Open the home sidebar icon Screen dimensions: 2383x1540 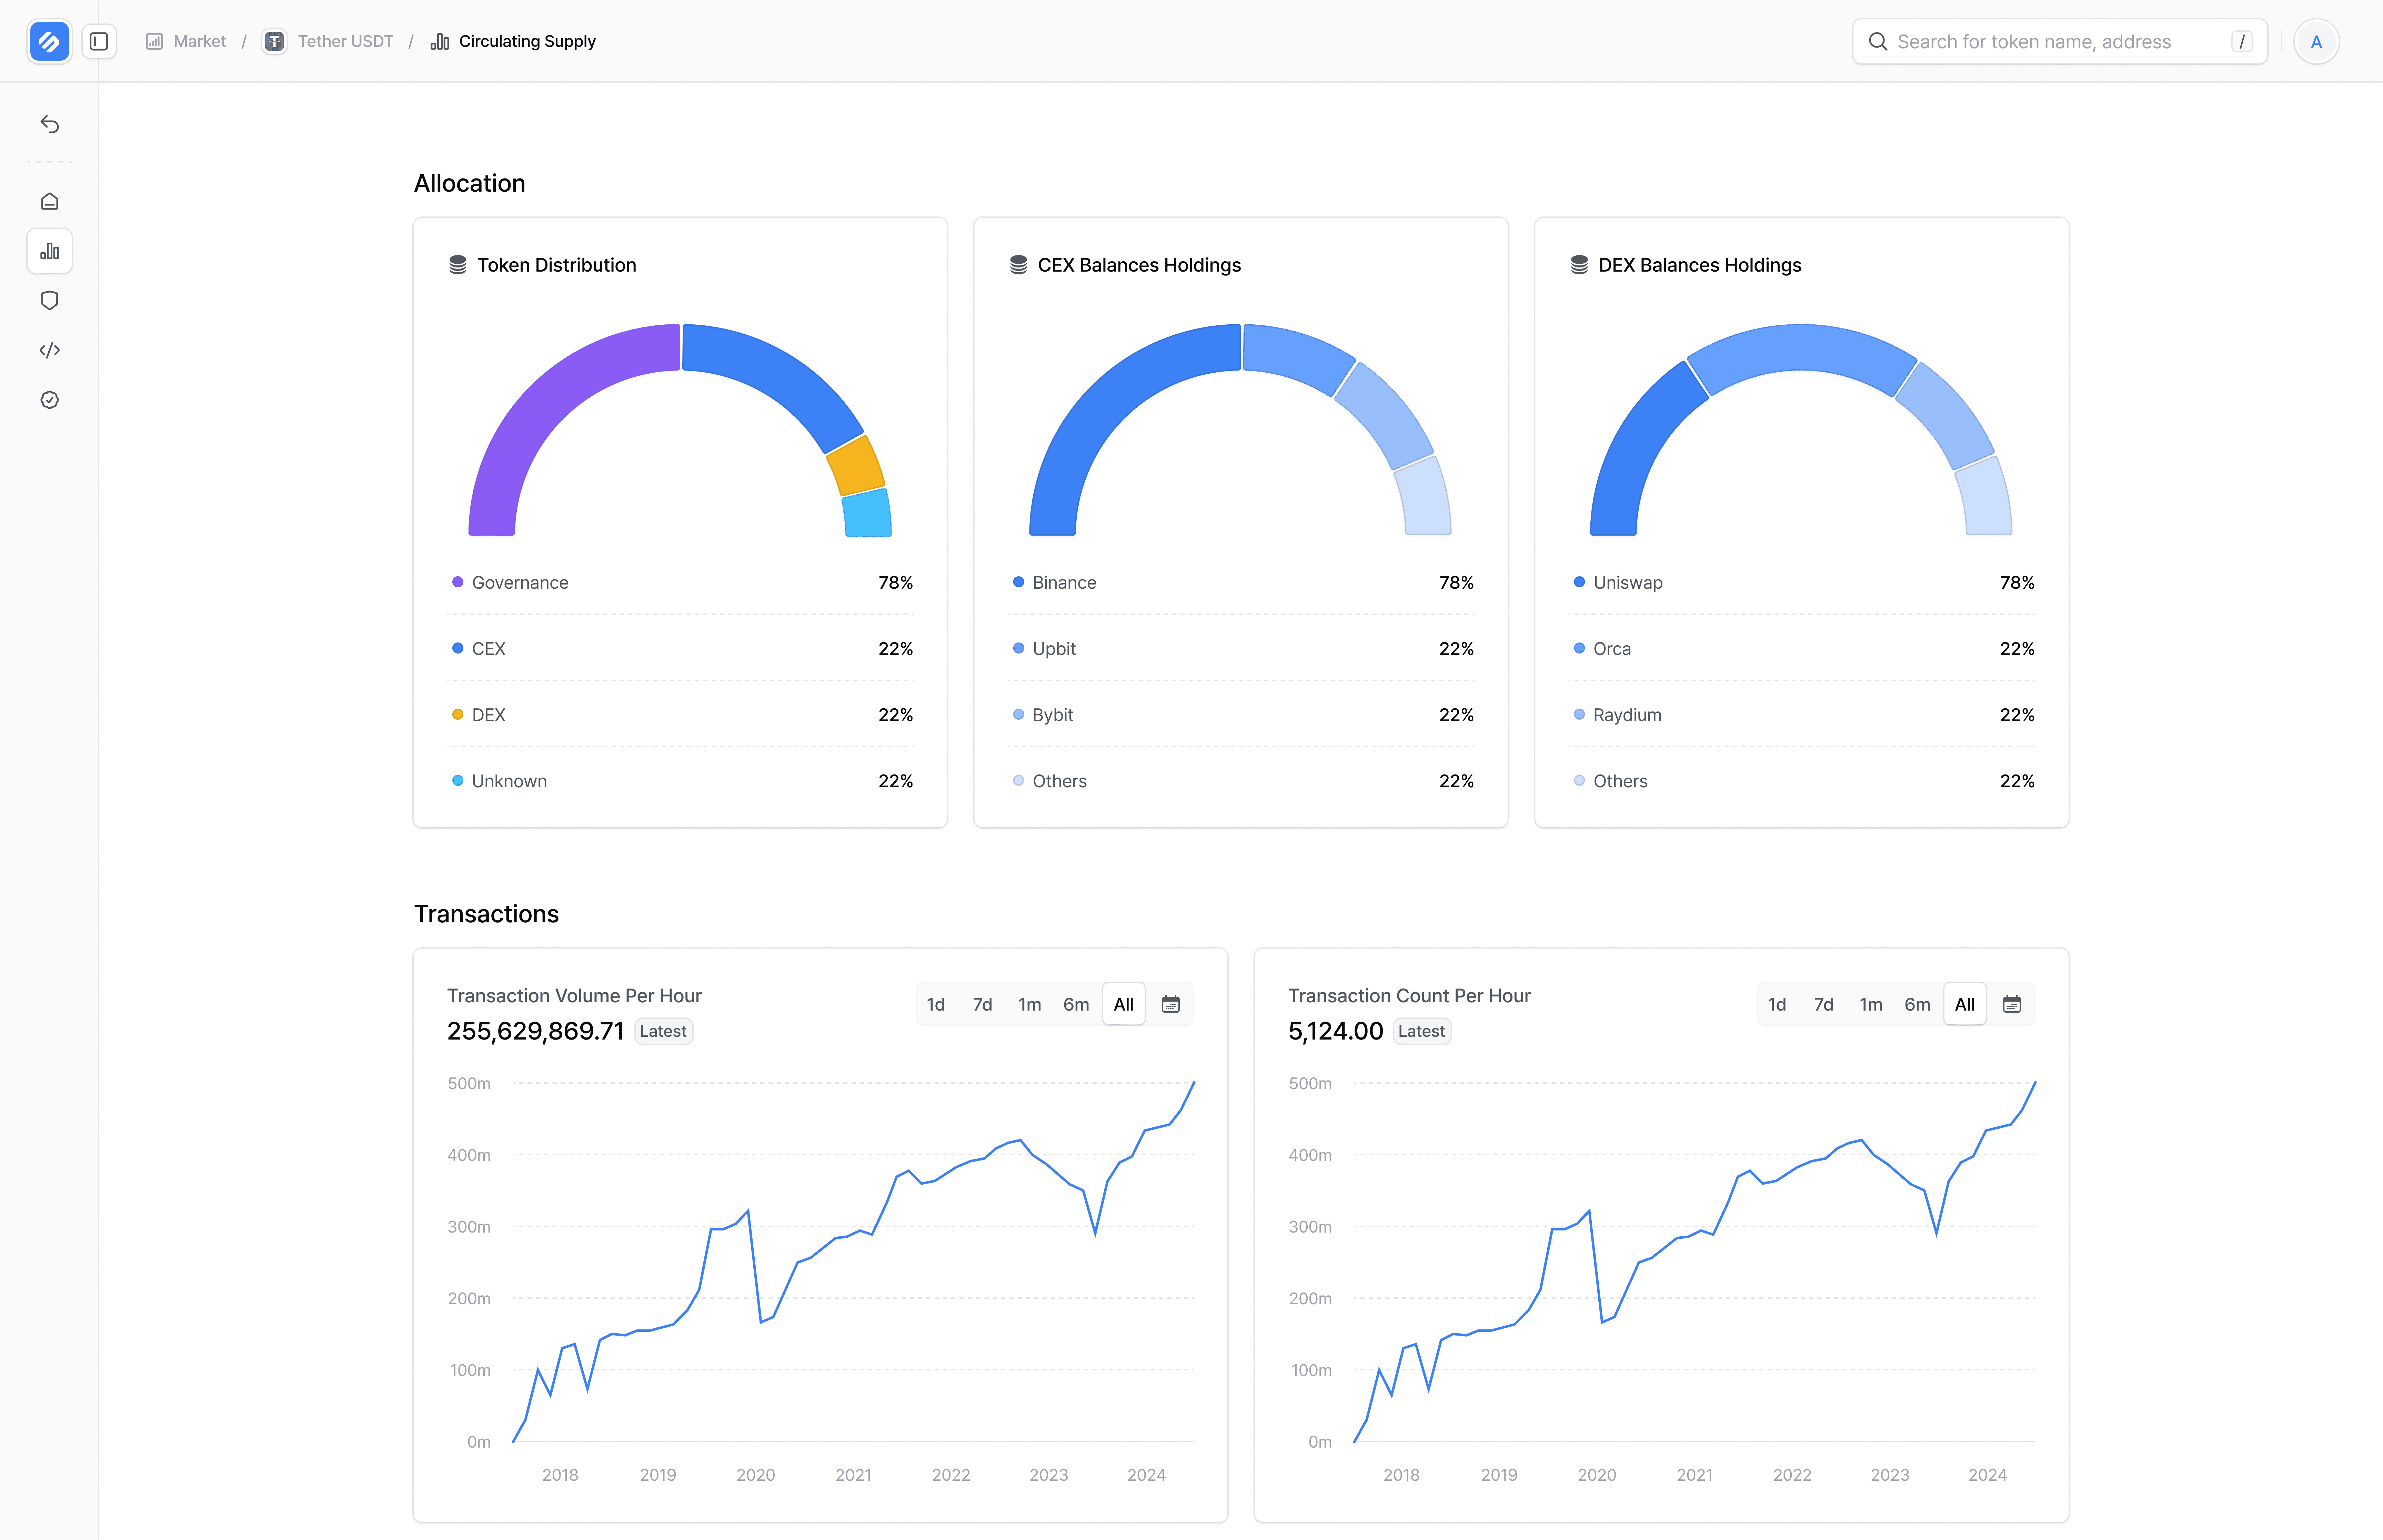pyautogui.click(x=49, y=201)
